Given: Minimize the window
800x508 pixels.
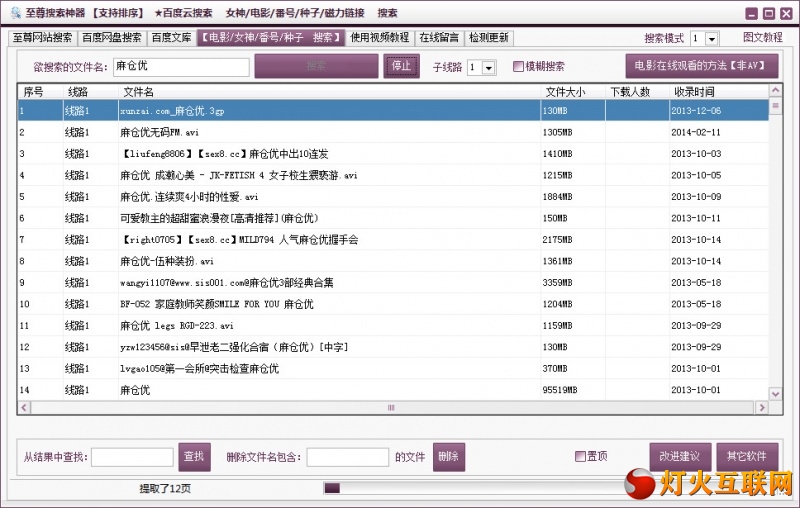Looking at the screenshot, I should click(x=752, y=13).
